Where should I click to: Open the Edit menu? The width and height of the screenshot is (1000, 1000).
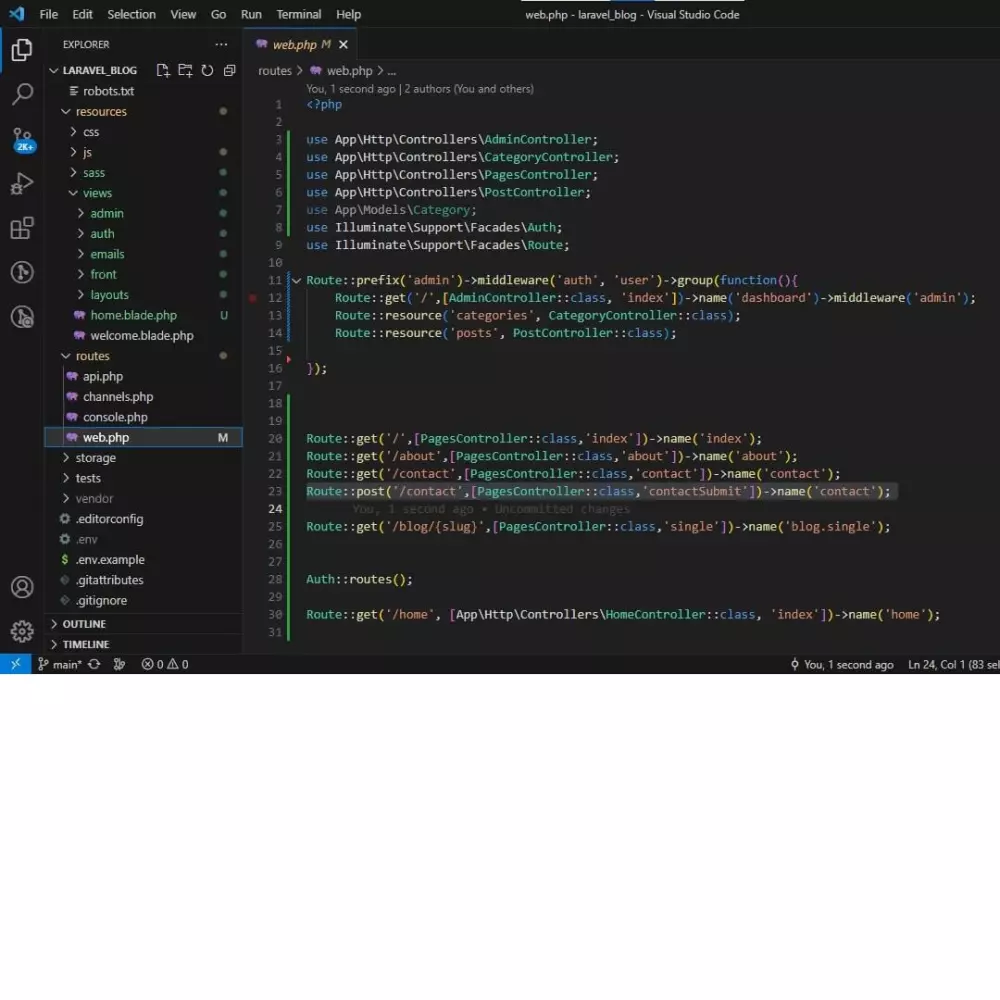coord(82,14)
